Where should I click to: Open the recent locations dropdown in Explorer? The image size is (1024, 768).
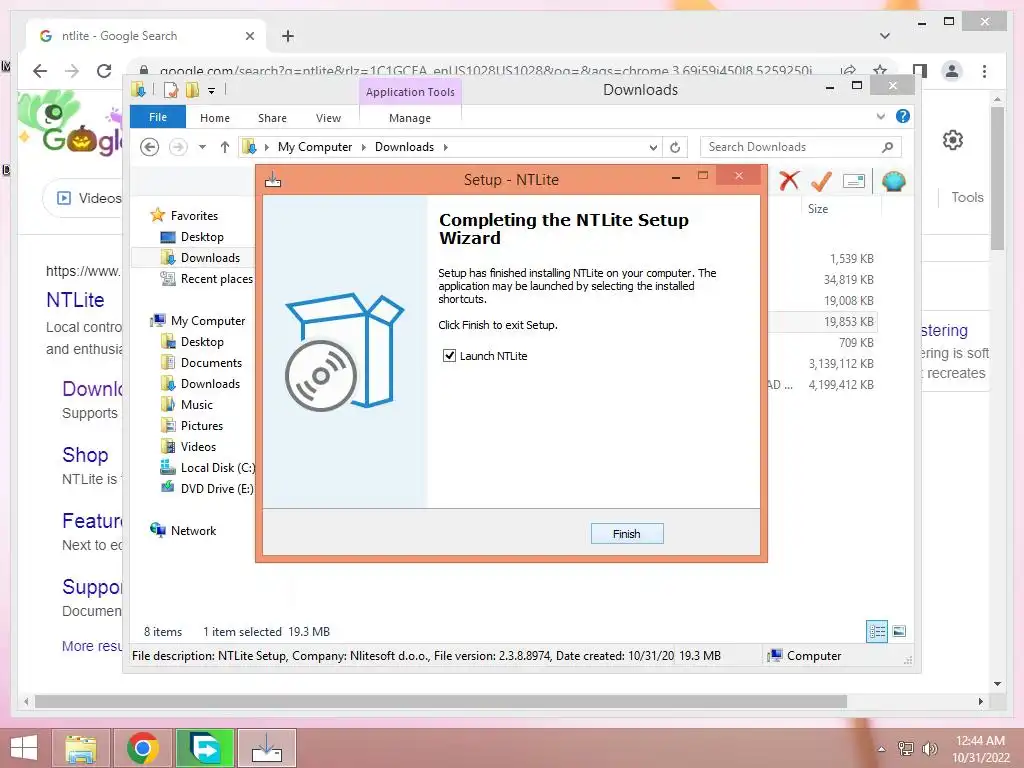pyautogui.click(x=202, y=148)
